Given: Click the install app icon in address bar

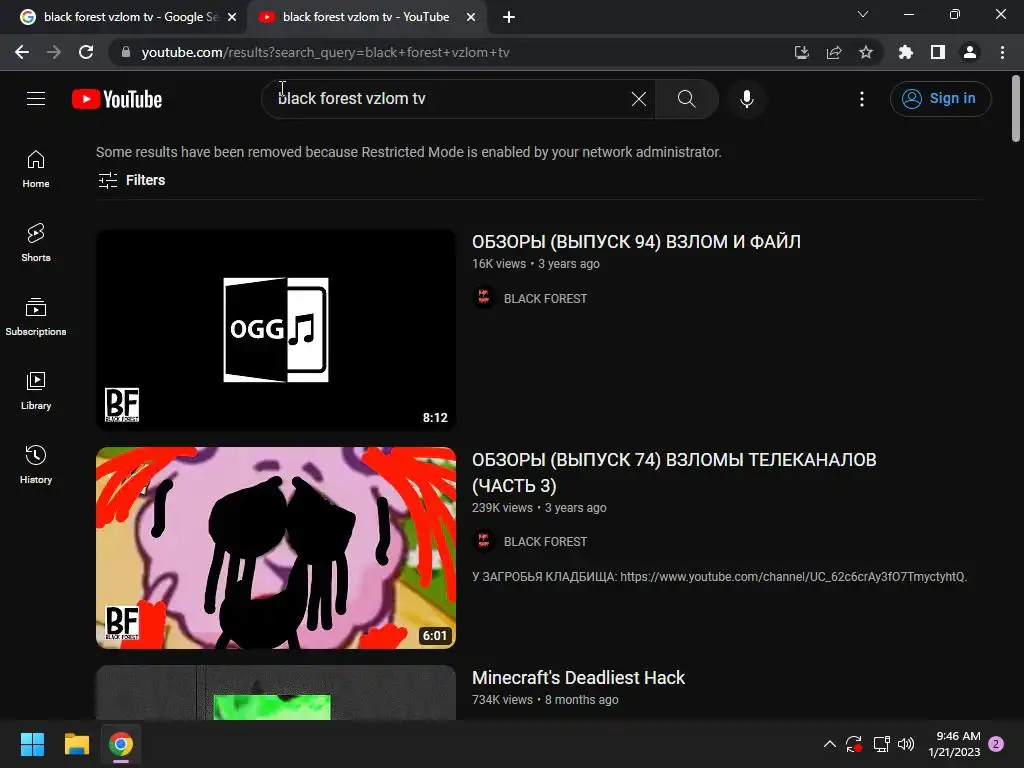Looking at the screenshot, I should 801,52.
